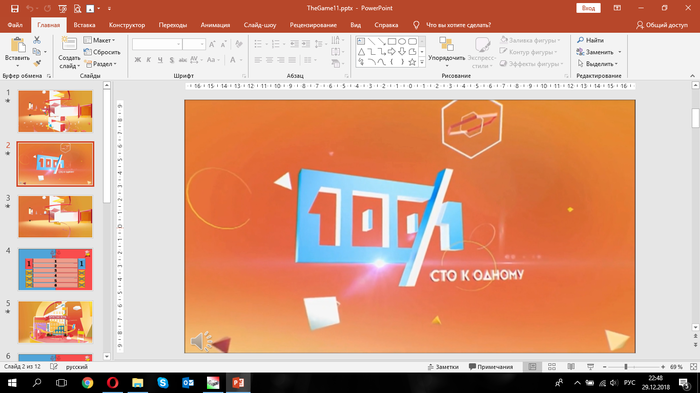Click Find (Найти) magnifier button

(x=590, y=40)
